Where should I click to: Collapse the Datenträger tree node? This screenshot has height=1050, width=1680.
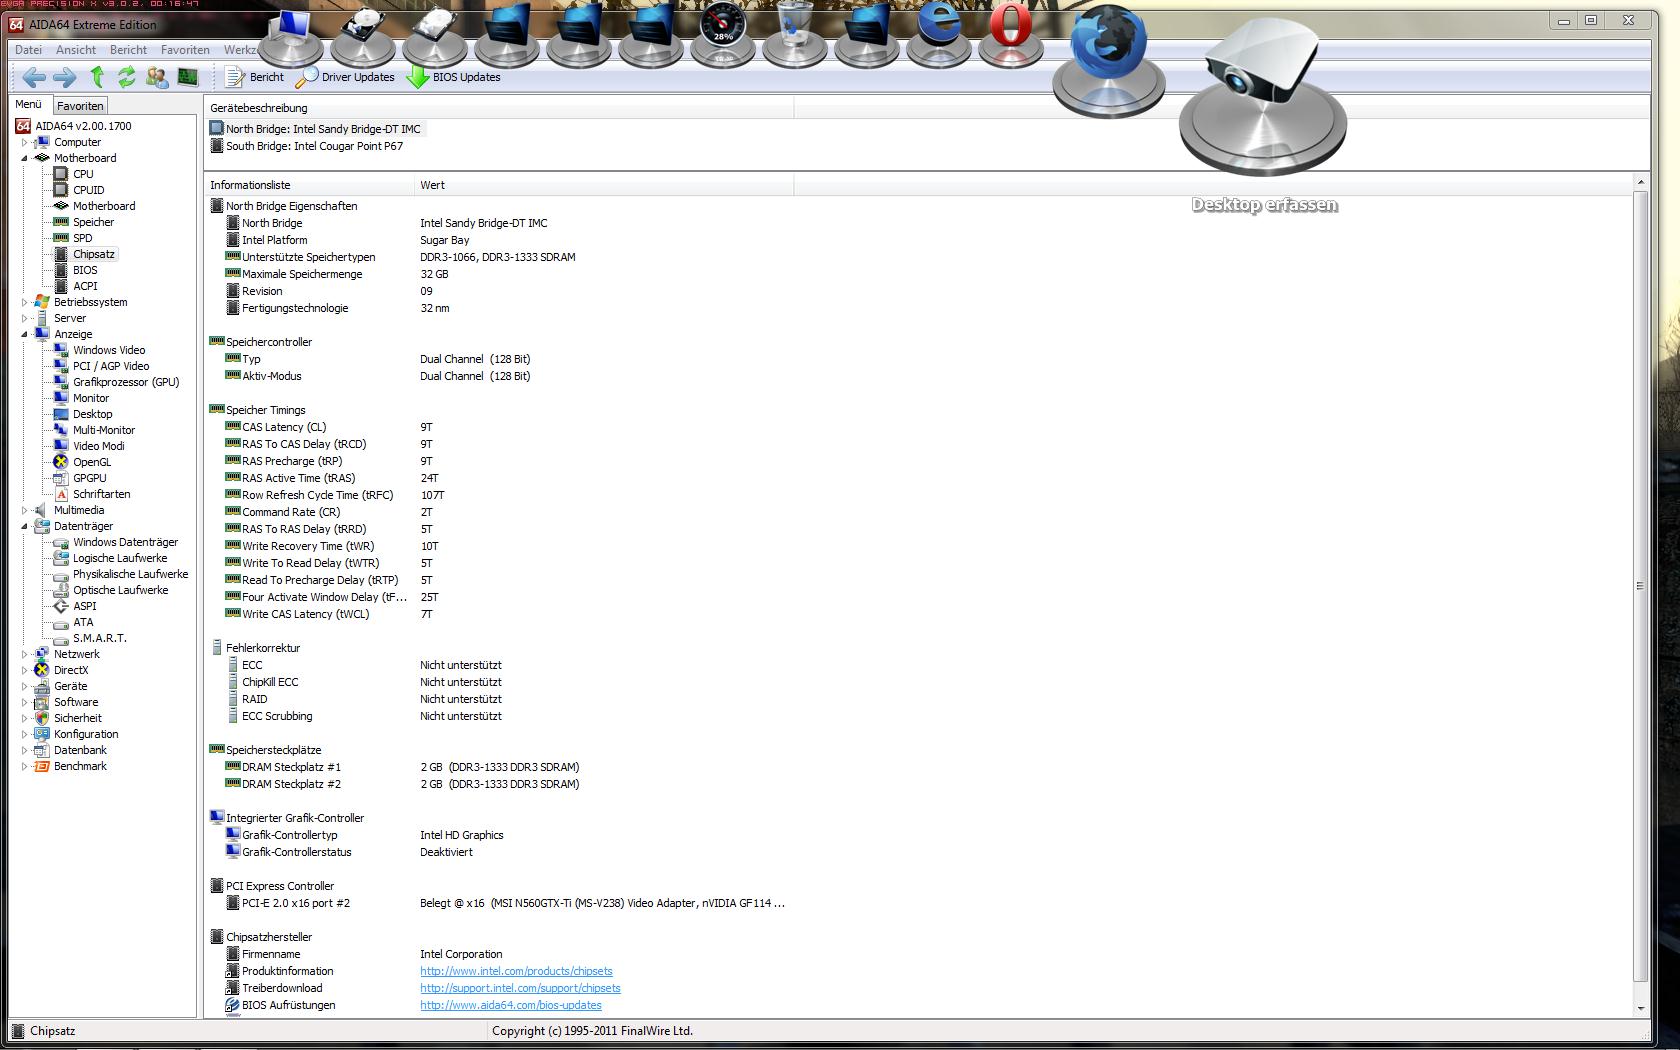pos(24,526)
